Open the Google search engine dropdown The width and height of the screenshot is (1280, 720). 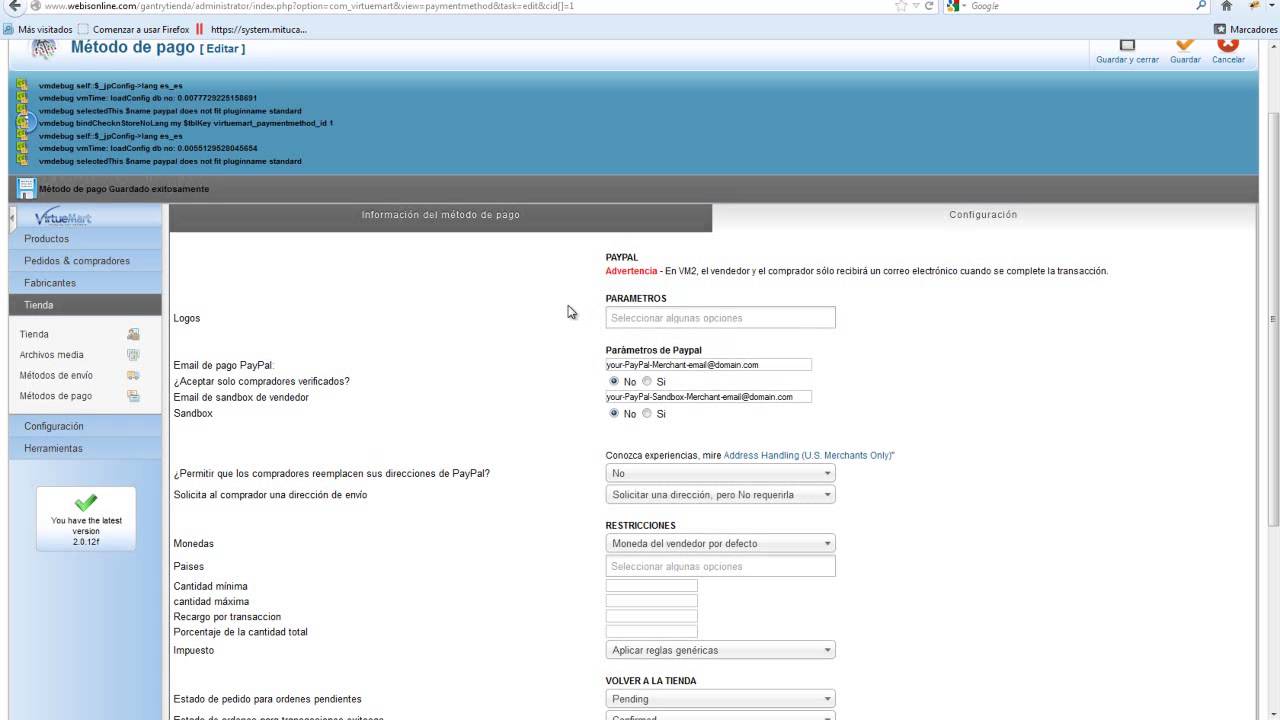pos(958,6)
